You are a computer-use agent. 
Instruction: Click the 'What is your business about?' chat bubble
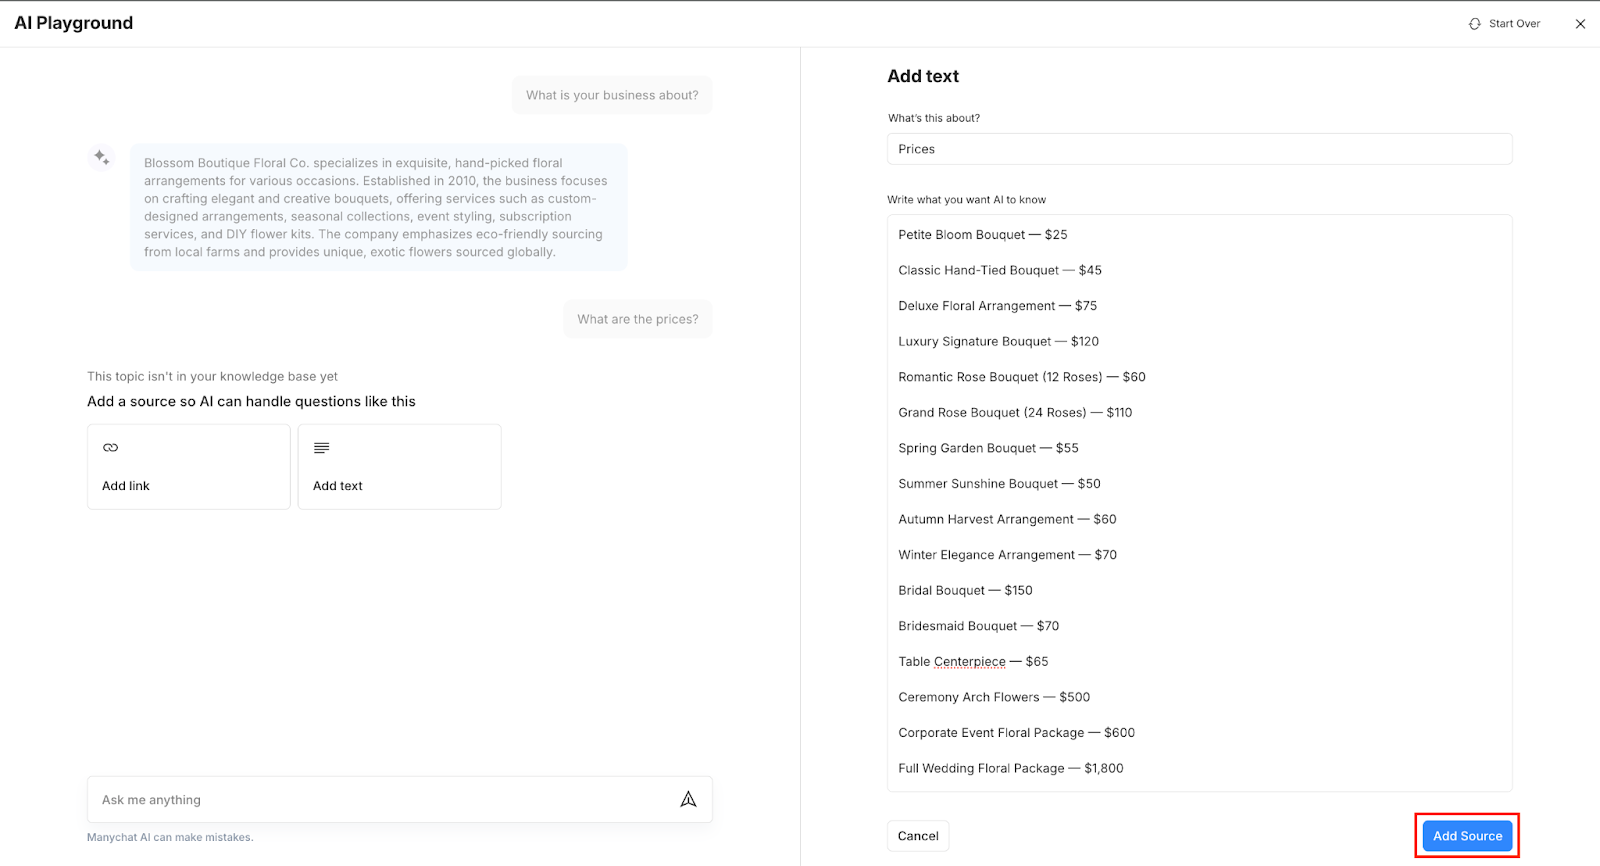[612, 95]
